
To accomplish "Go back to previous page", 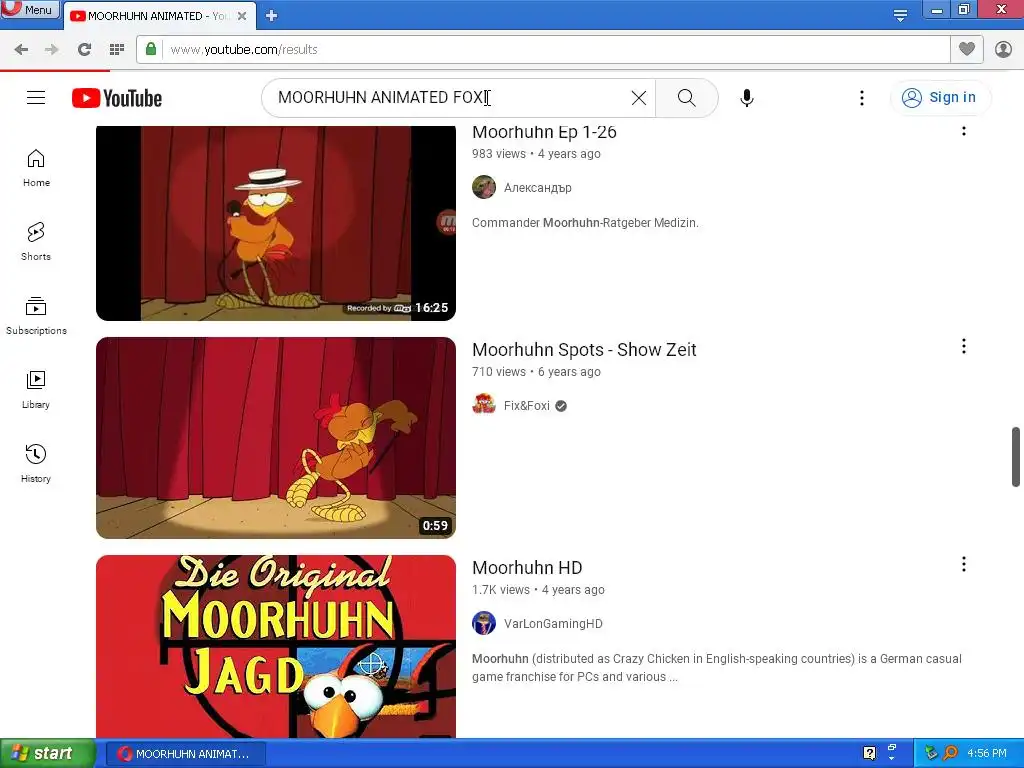I will click(x=21, y=50).
